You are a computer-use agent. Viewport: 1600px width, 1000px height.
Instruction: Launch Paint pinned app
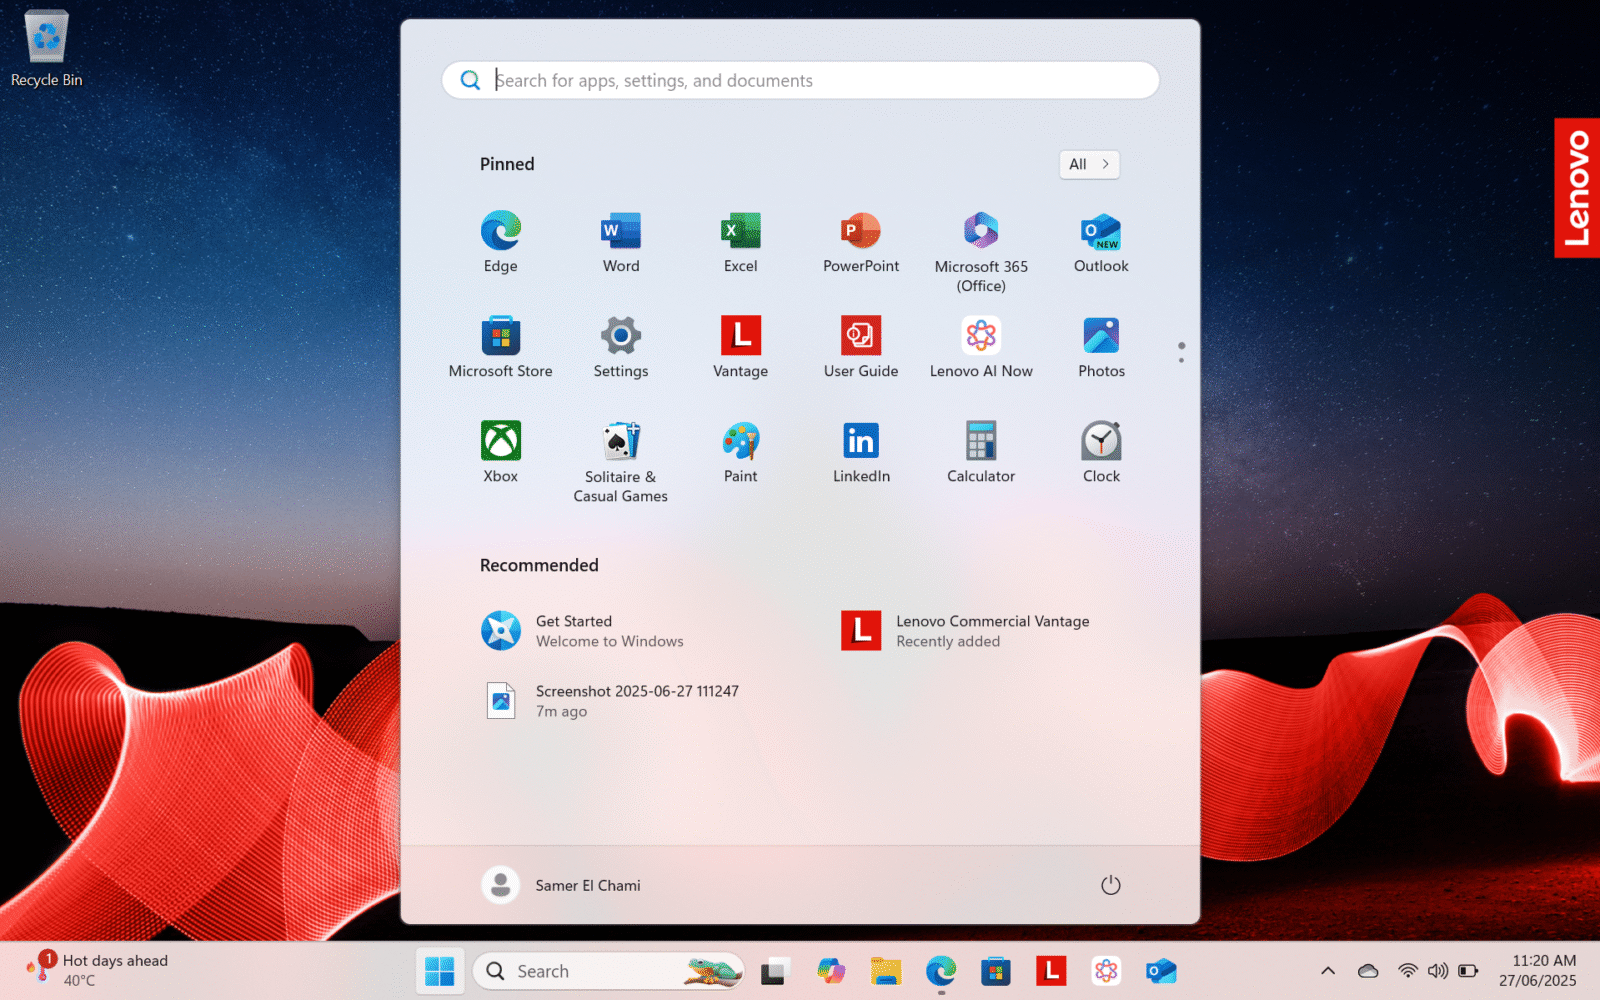point(741,453)
